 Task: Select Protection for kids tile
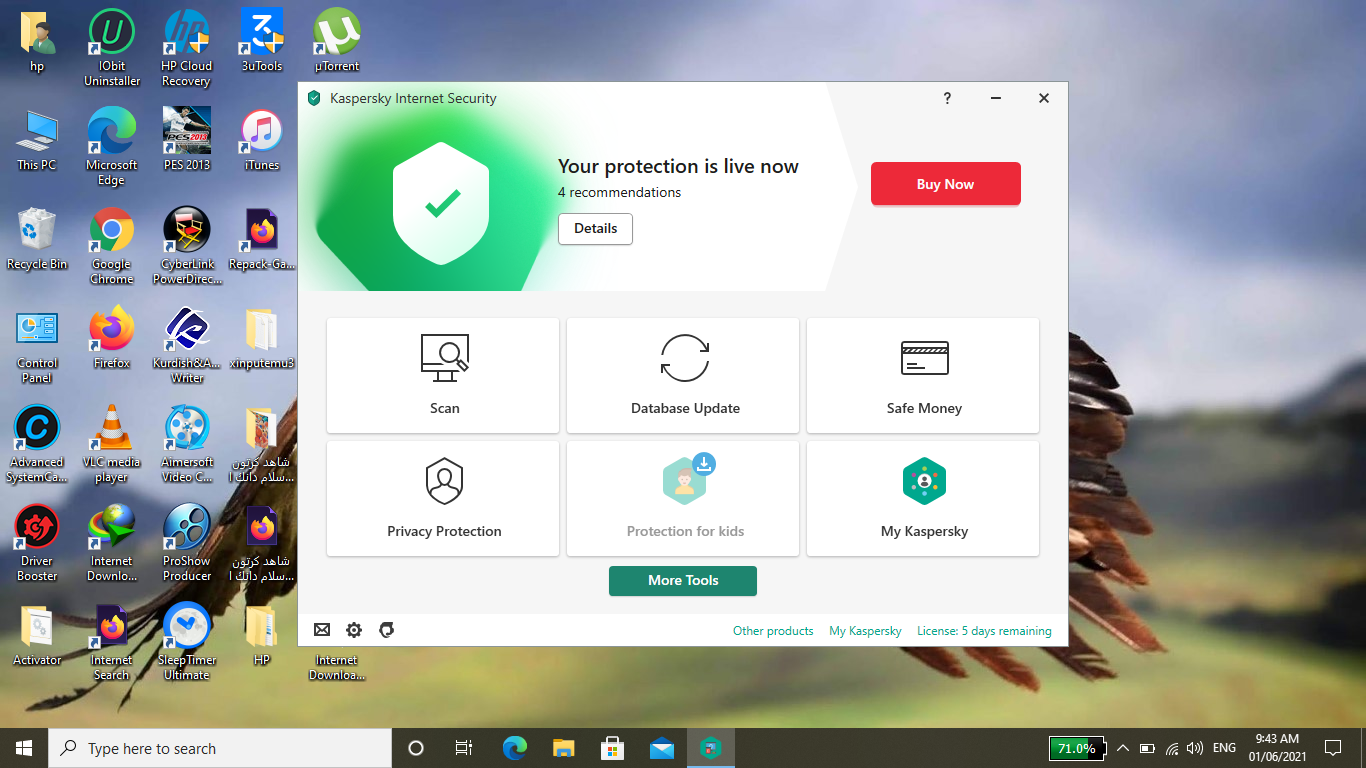[x=683, y=499]
